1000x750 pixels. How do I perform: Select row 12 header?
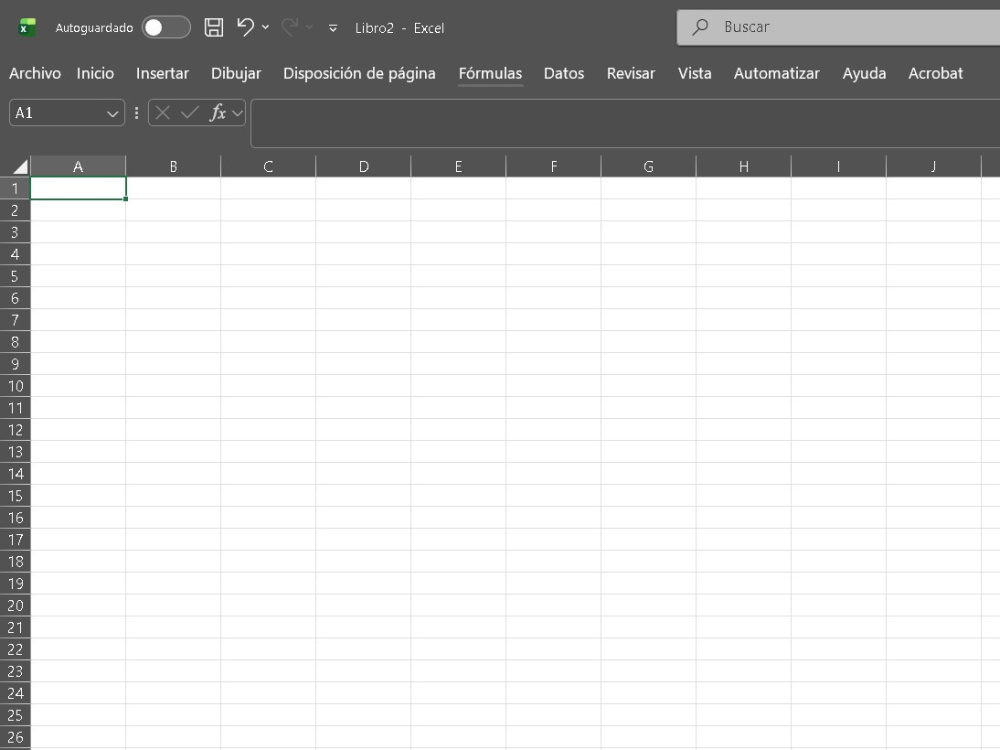point(15,430)
